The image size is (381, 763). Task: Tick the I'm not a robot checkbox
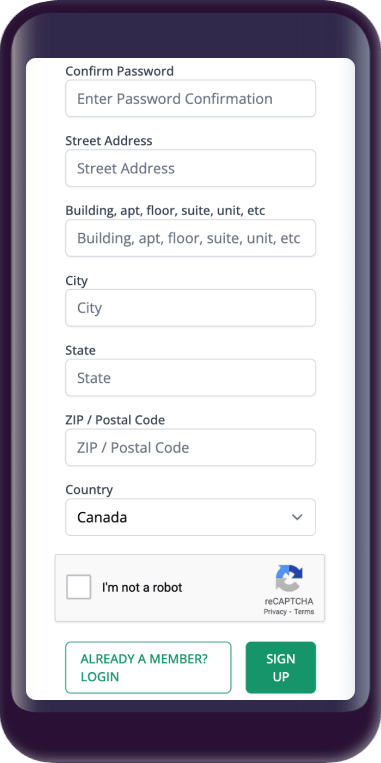pyautogui.click(x=79, y=587)
